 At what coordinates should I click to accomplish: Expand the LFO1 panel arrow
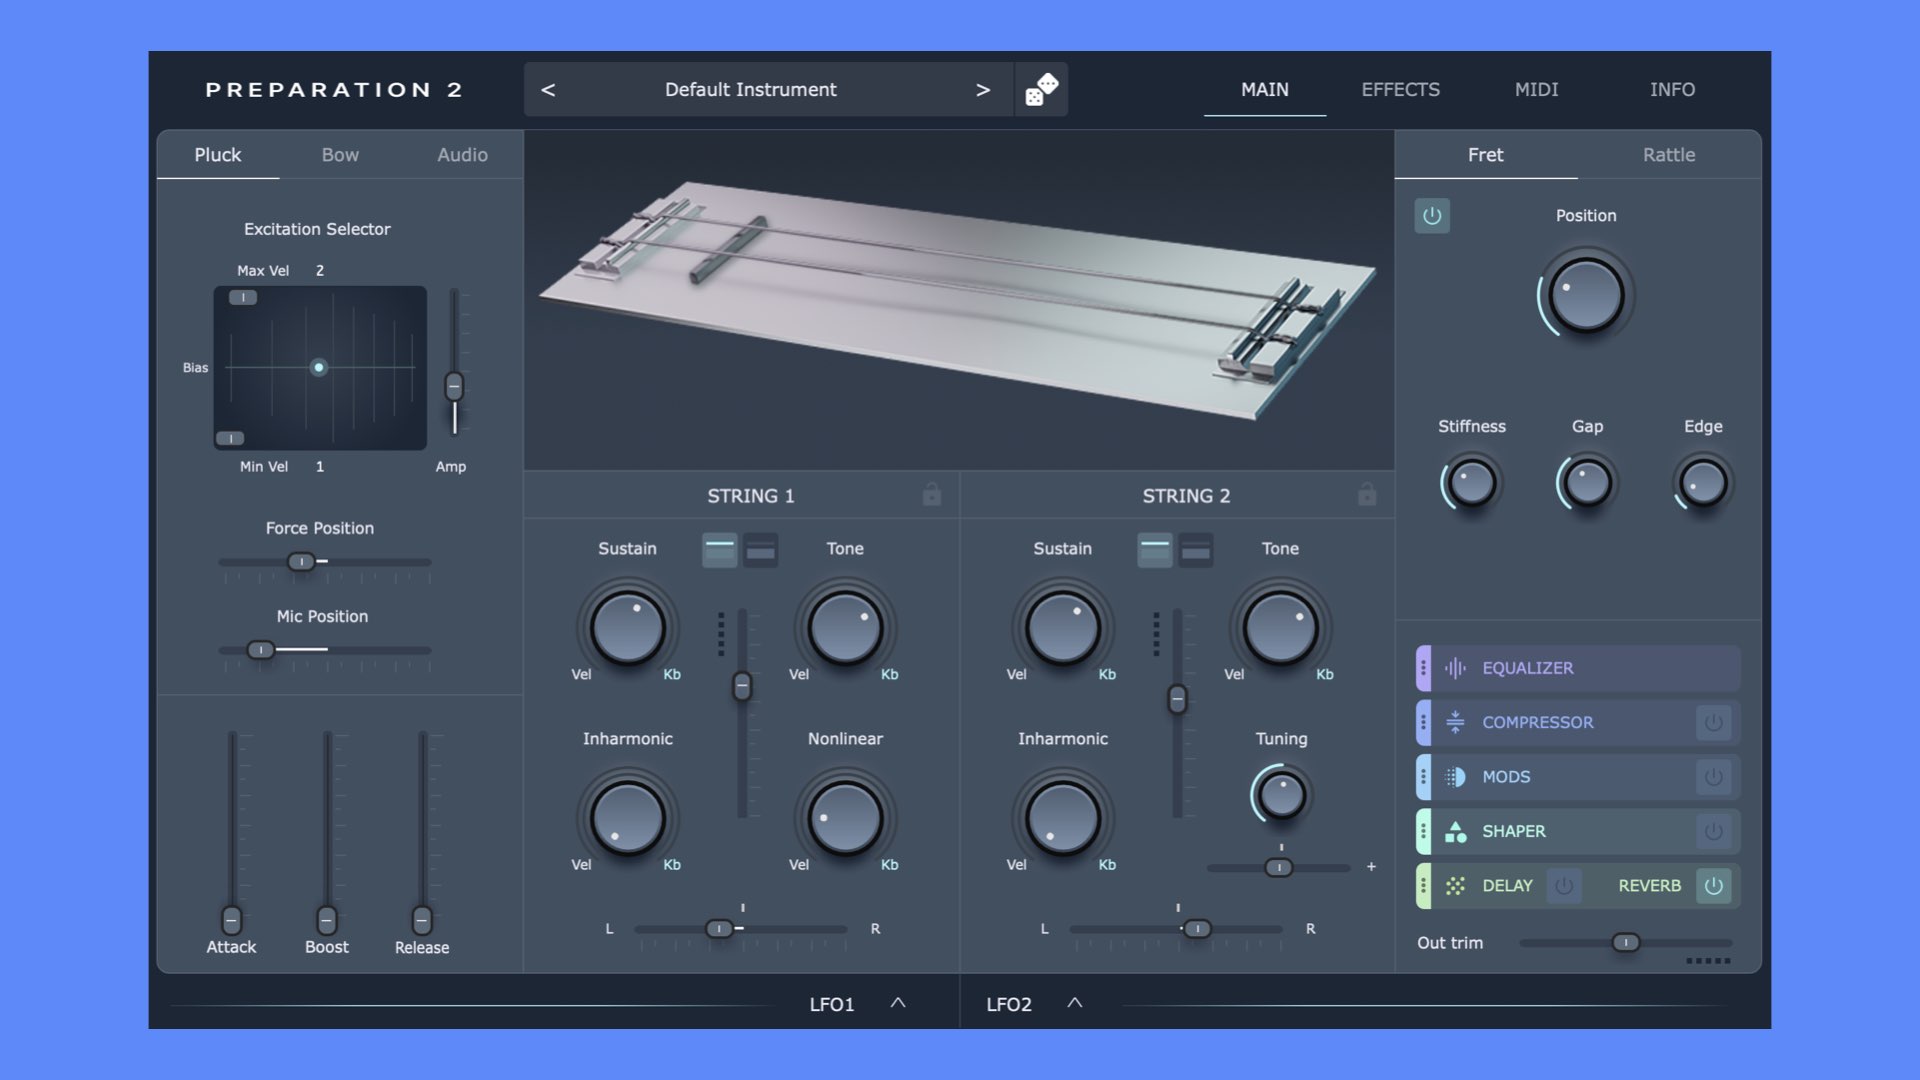[x=898, y=1003]
